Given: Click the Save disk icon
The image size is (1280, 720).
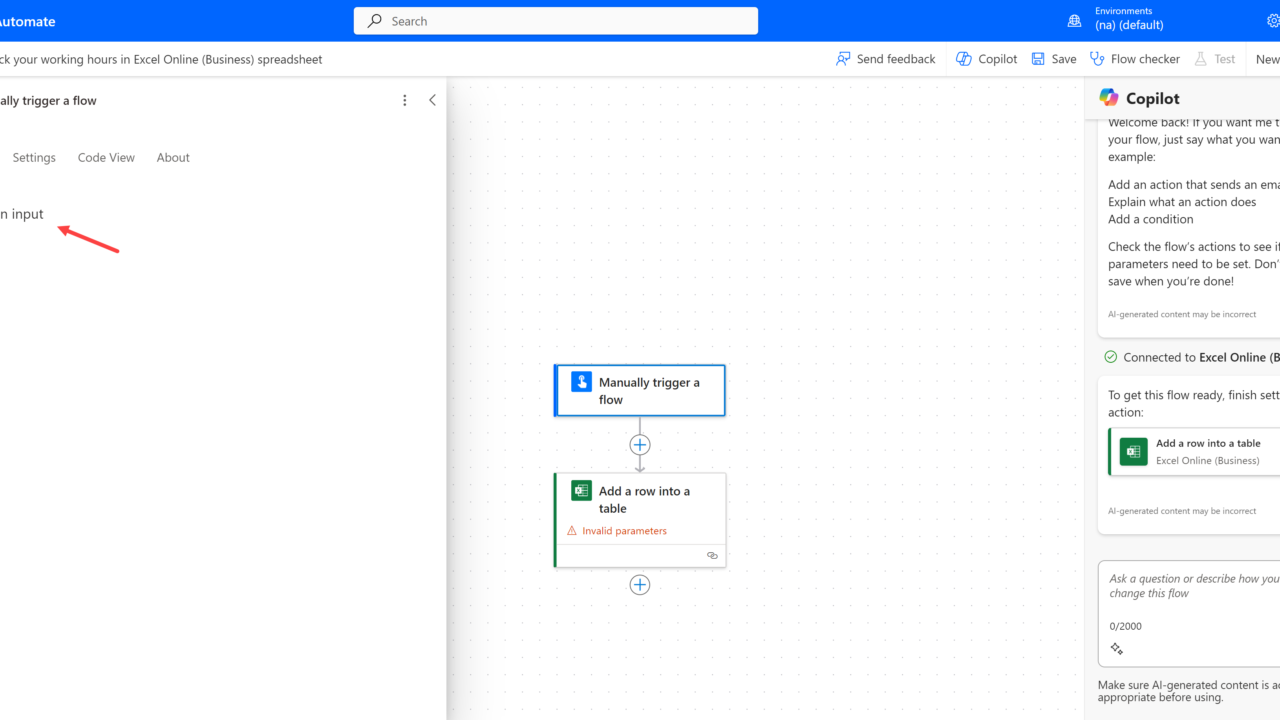Looking at the screenshot, I should click(1038, 59).
